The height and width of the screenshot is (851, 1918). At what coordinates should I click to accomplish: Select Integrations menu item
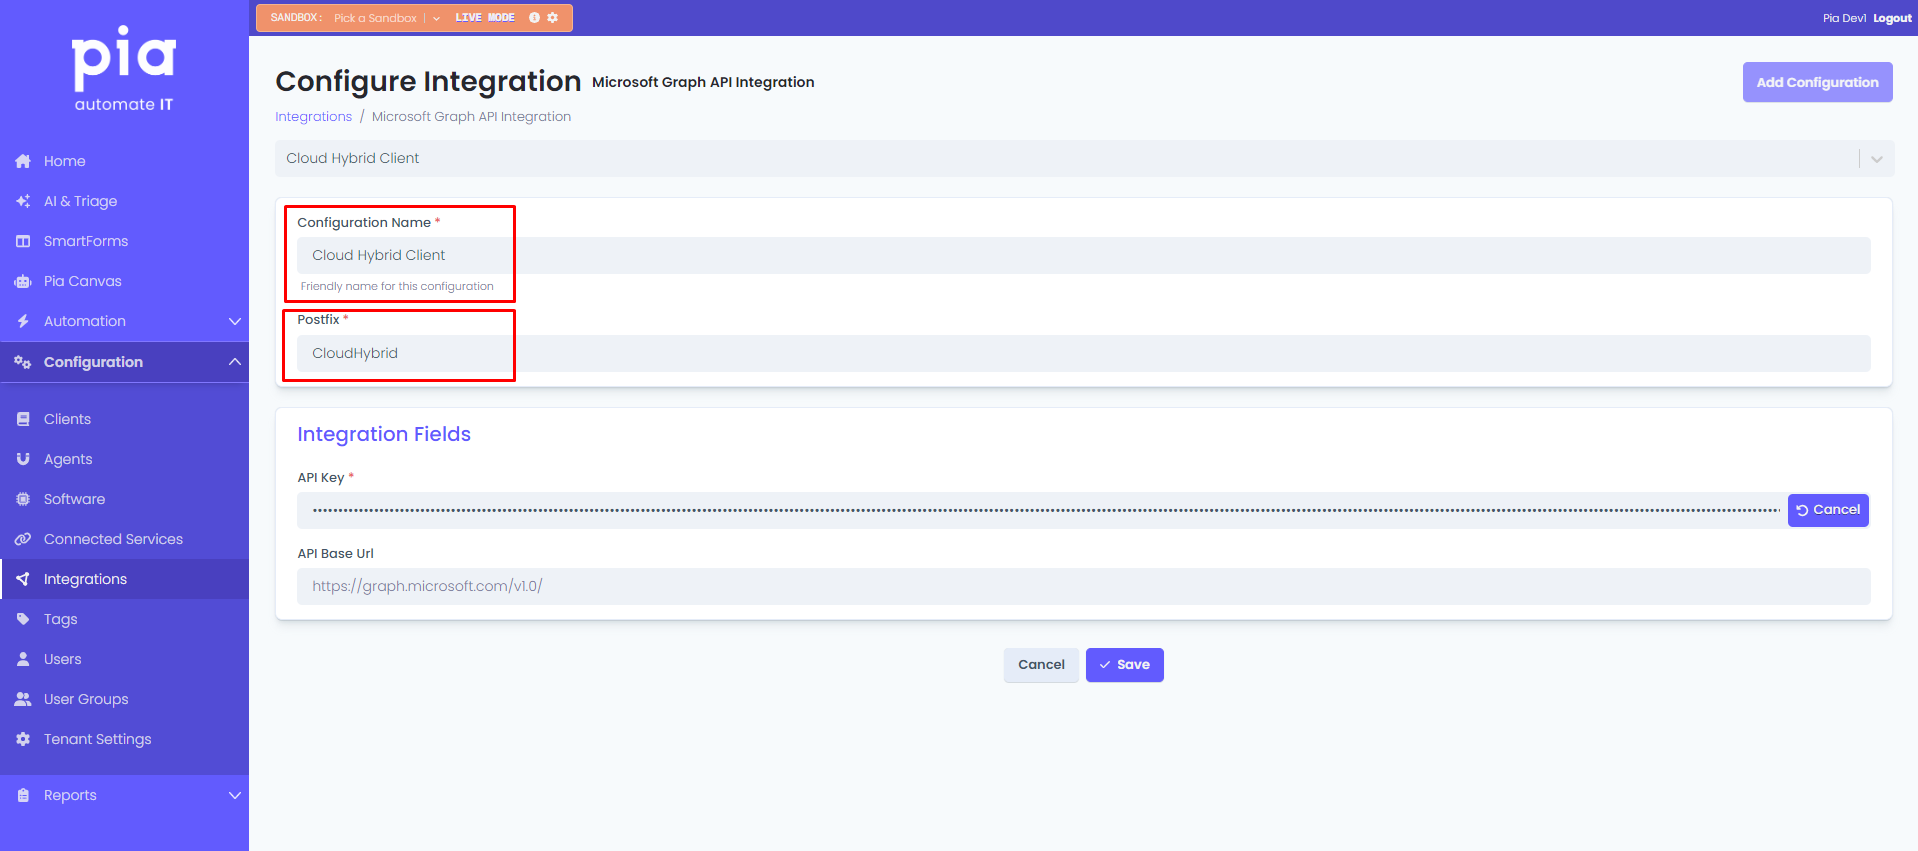click(124, 579)
